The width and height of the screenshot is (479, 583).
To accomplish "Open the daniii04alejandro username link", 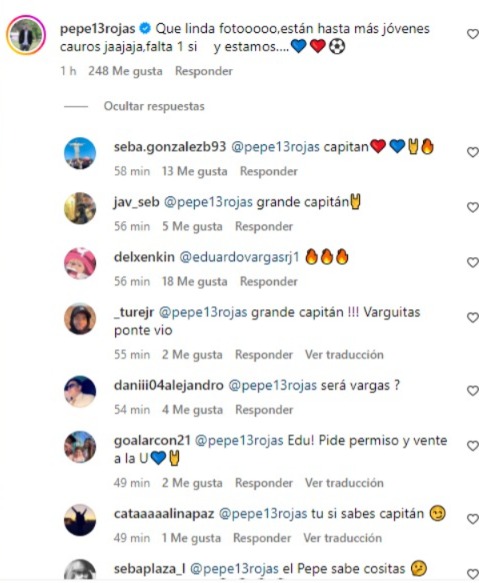I will pos(168,386).
